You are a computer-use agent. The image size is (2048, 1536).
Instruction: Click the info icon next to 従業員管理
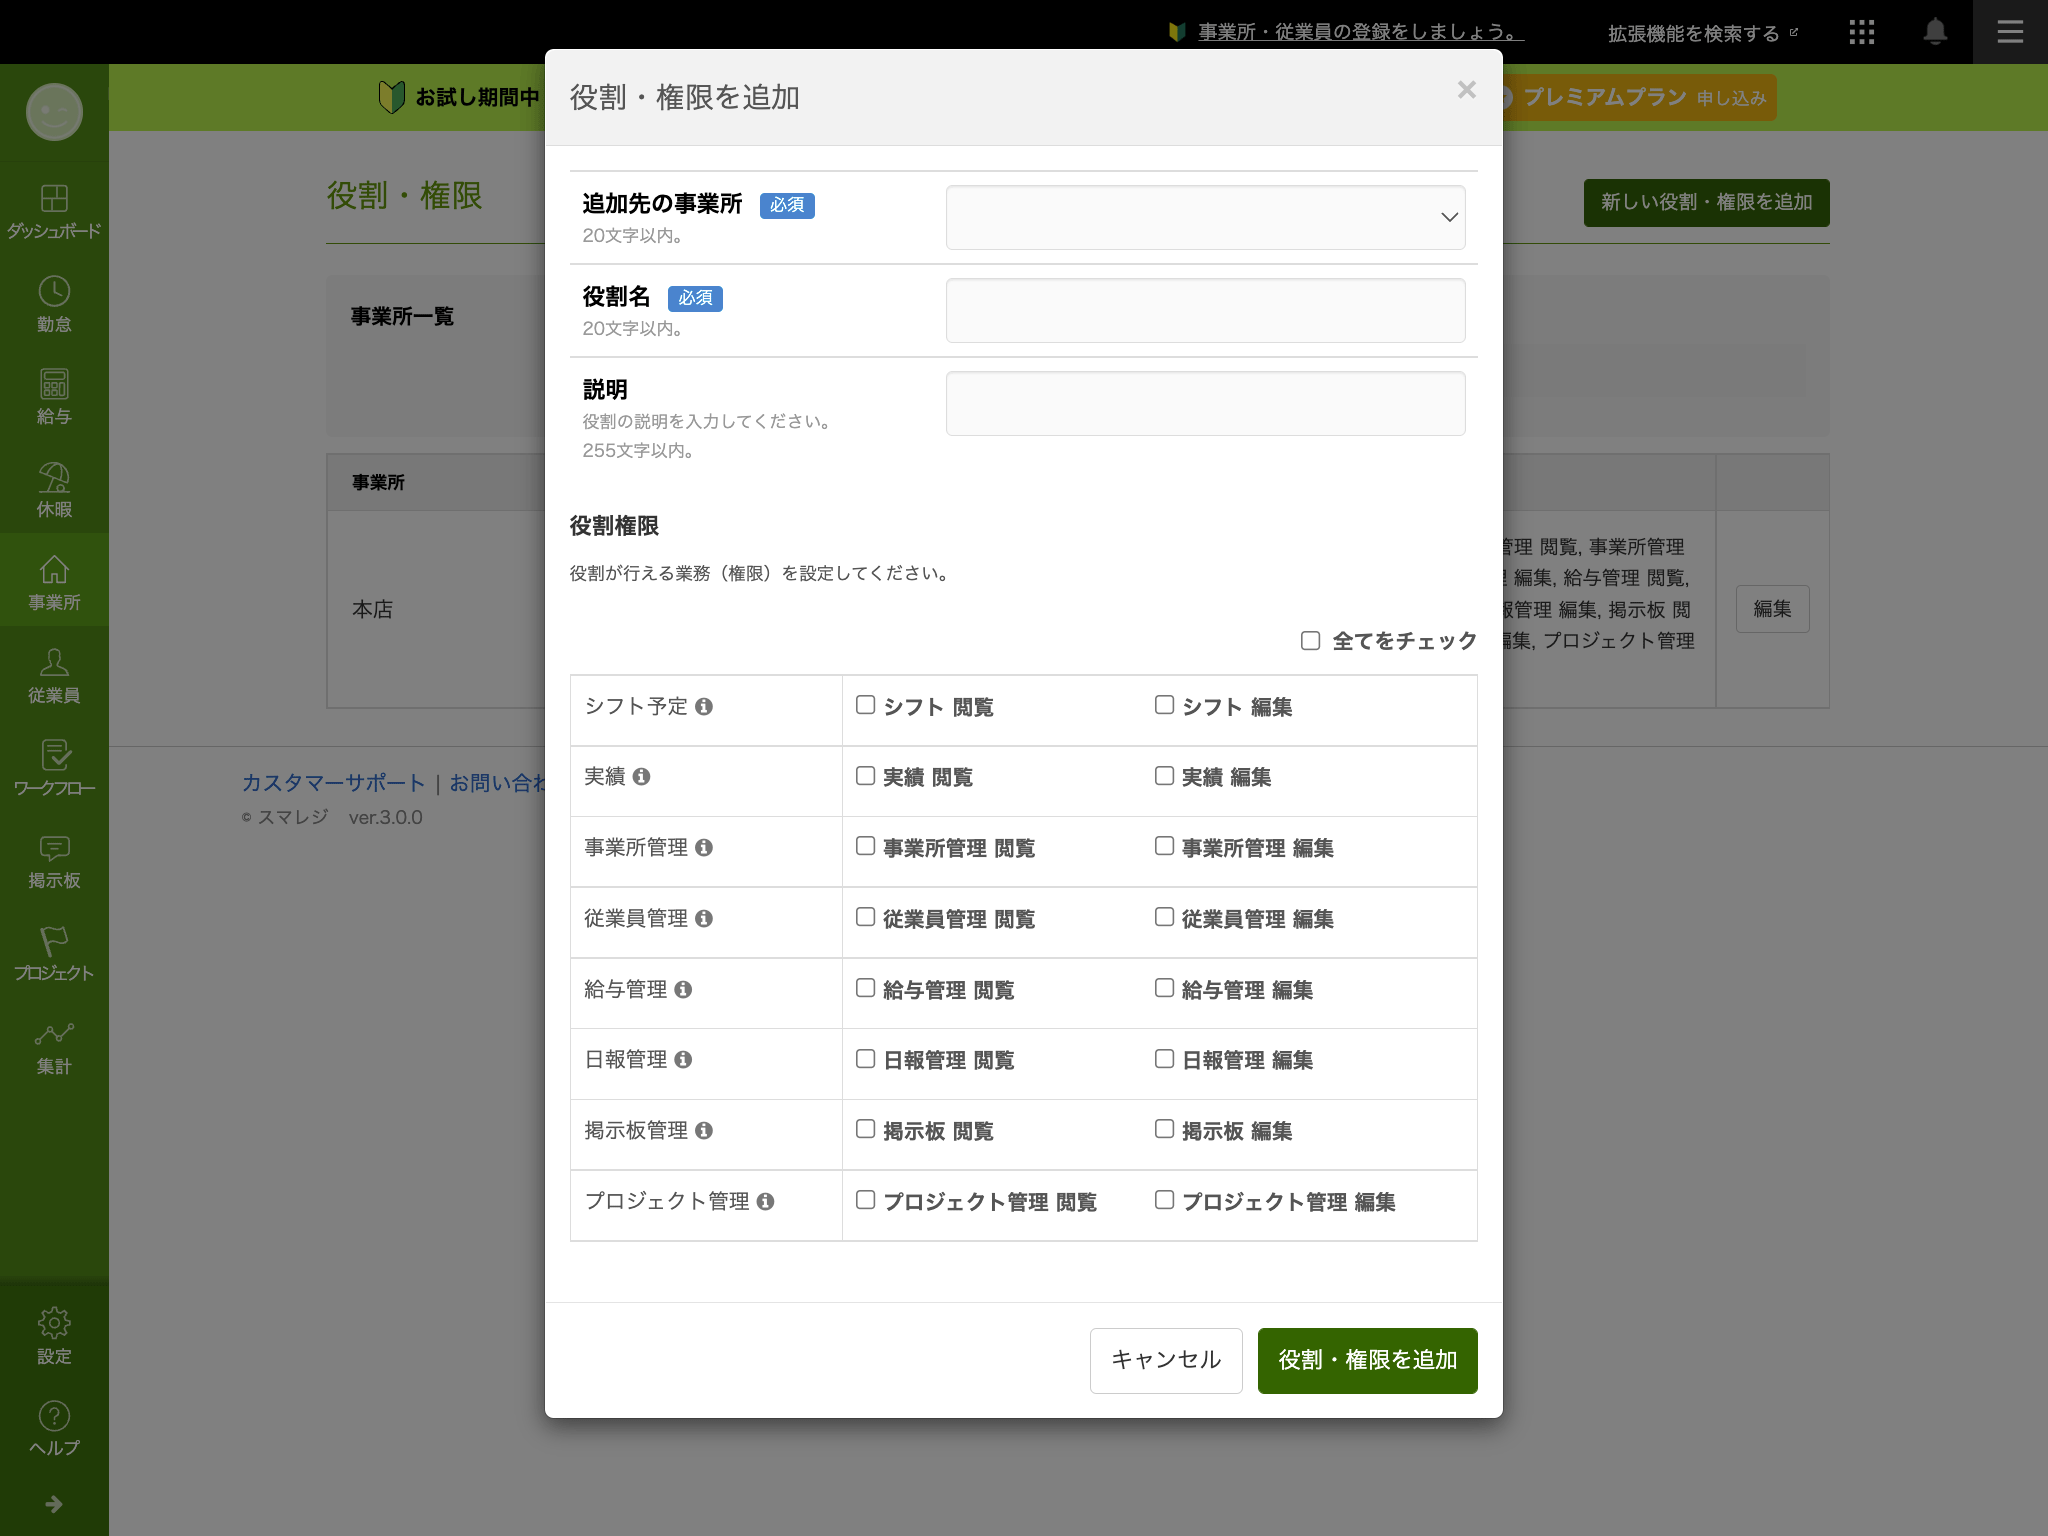coord(704,919)
